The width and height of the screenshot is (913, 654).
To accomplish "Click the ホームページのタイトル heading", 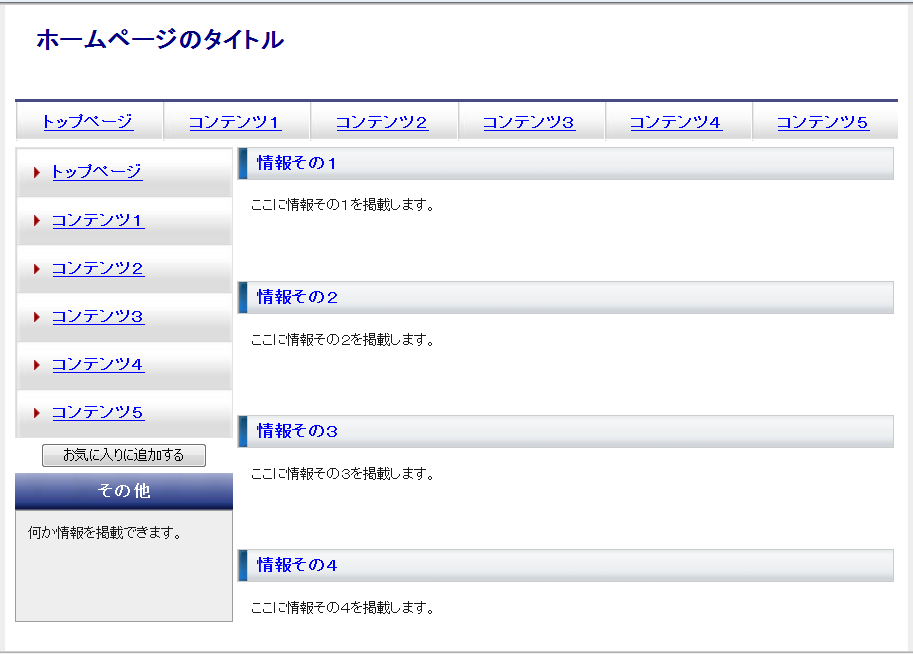I will tap(160, 40).
